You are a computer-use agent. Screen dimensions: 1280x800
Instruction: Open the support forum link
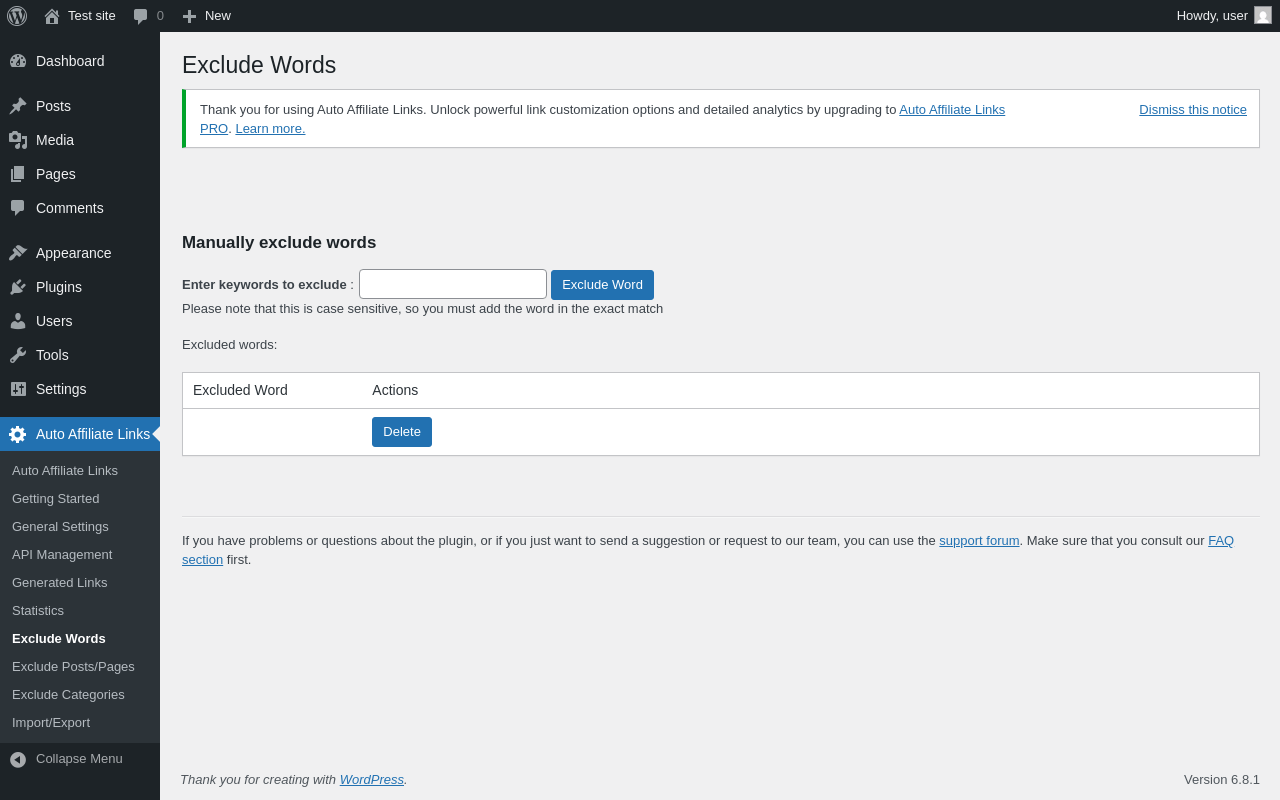pyautogui.click(x=979, y=540)
